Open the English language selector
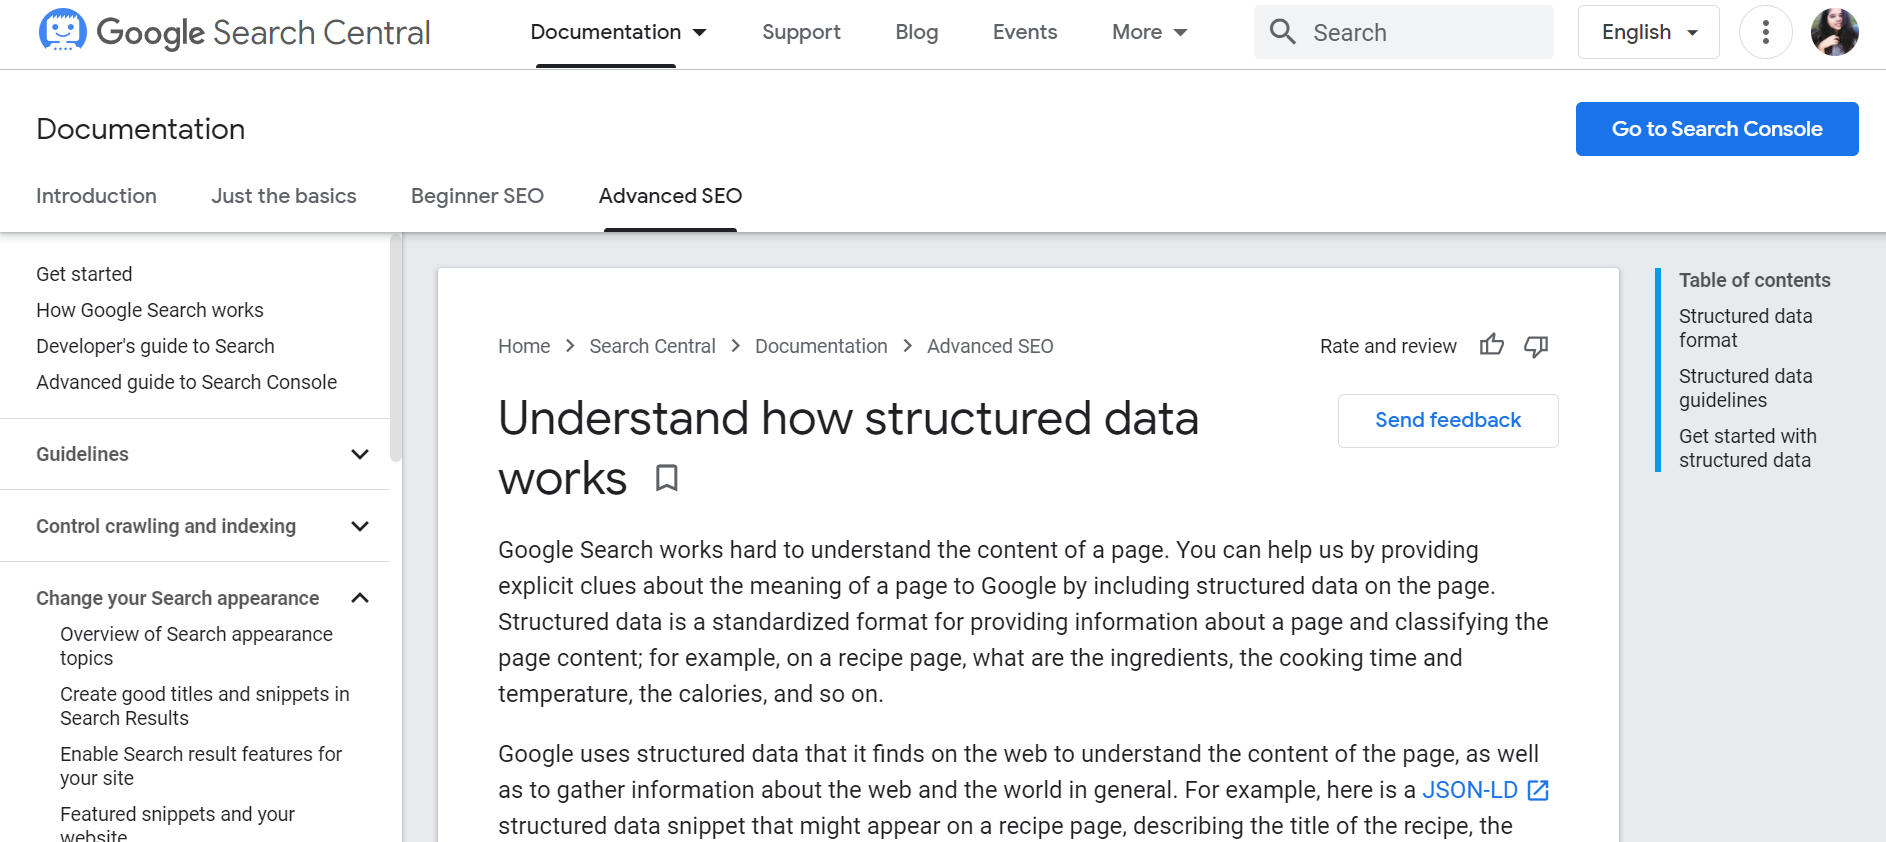Screen dimensions: 1886x842 click(x=1648, y=32)
